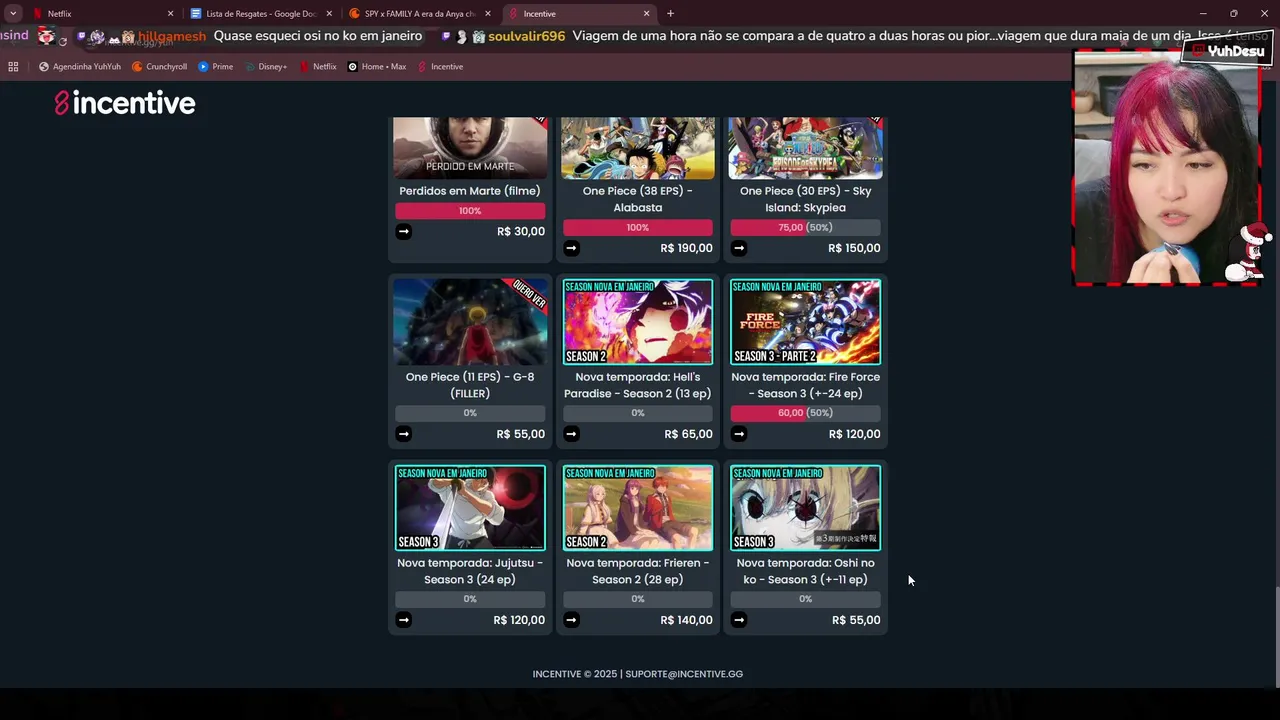The width and height of the screenshot is (1280, 720).
Task: Click Frieren Season 2 0% progress bar
Action: tap(638, 599)
